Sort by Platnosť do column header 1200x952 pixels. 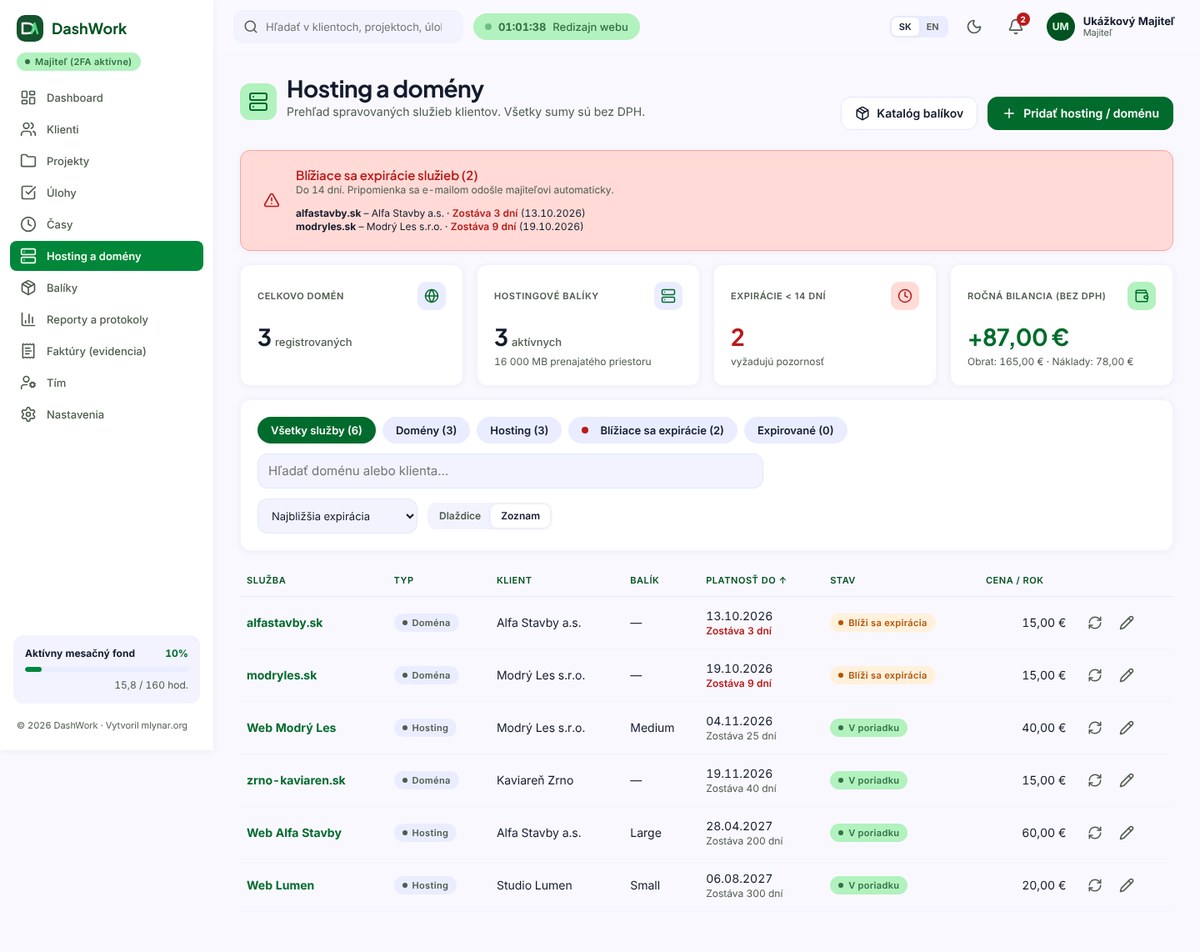pos(746,580)
